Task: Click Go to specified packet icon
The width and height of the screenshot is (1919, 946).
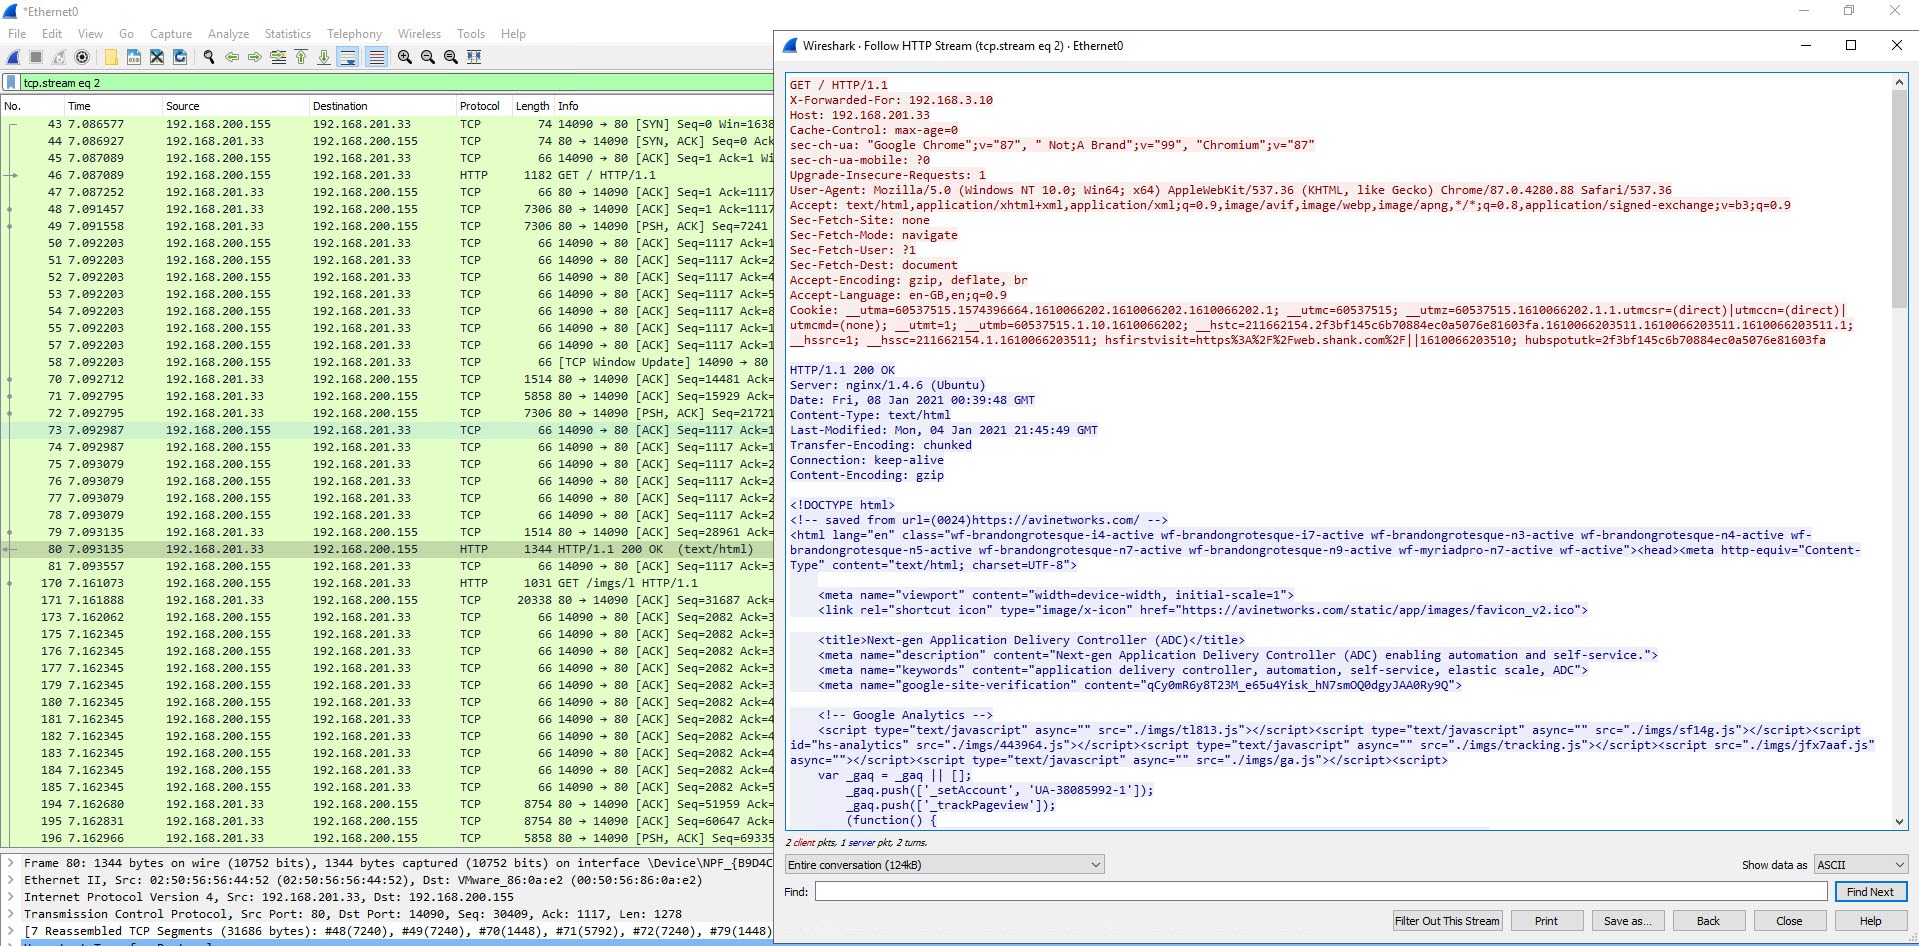Action: pos(278,57)
